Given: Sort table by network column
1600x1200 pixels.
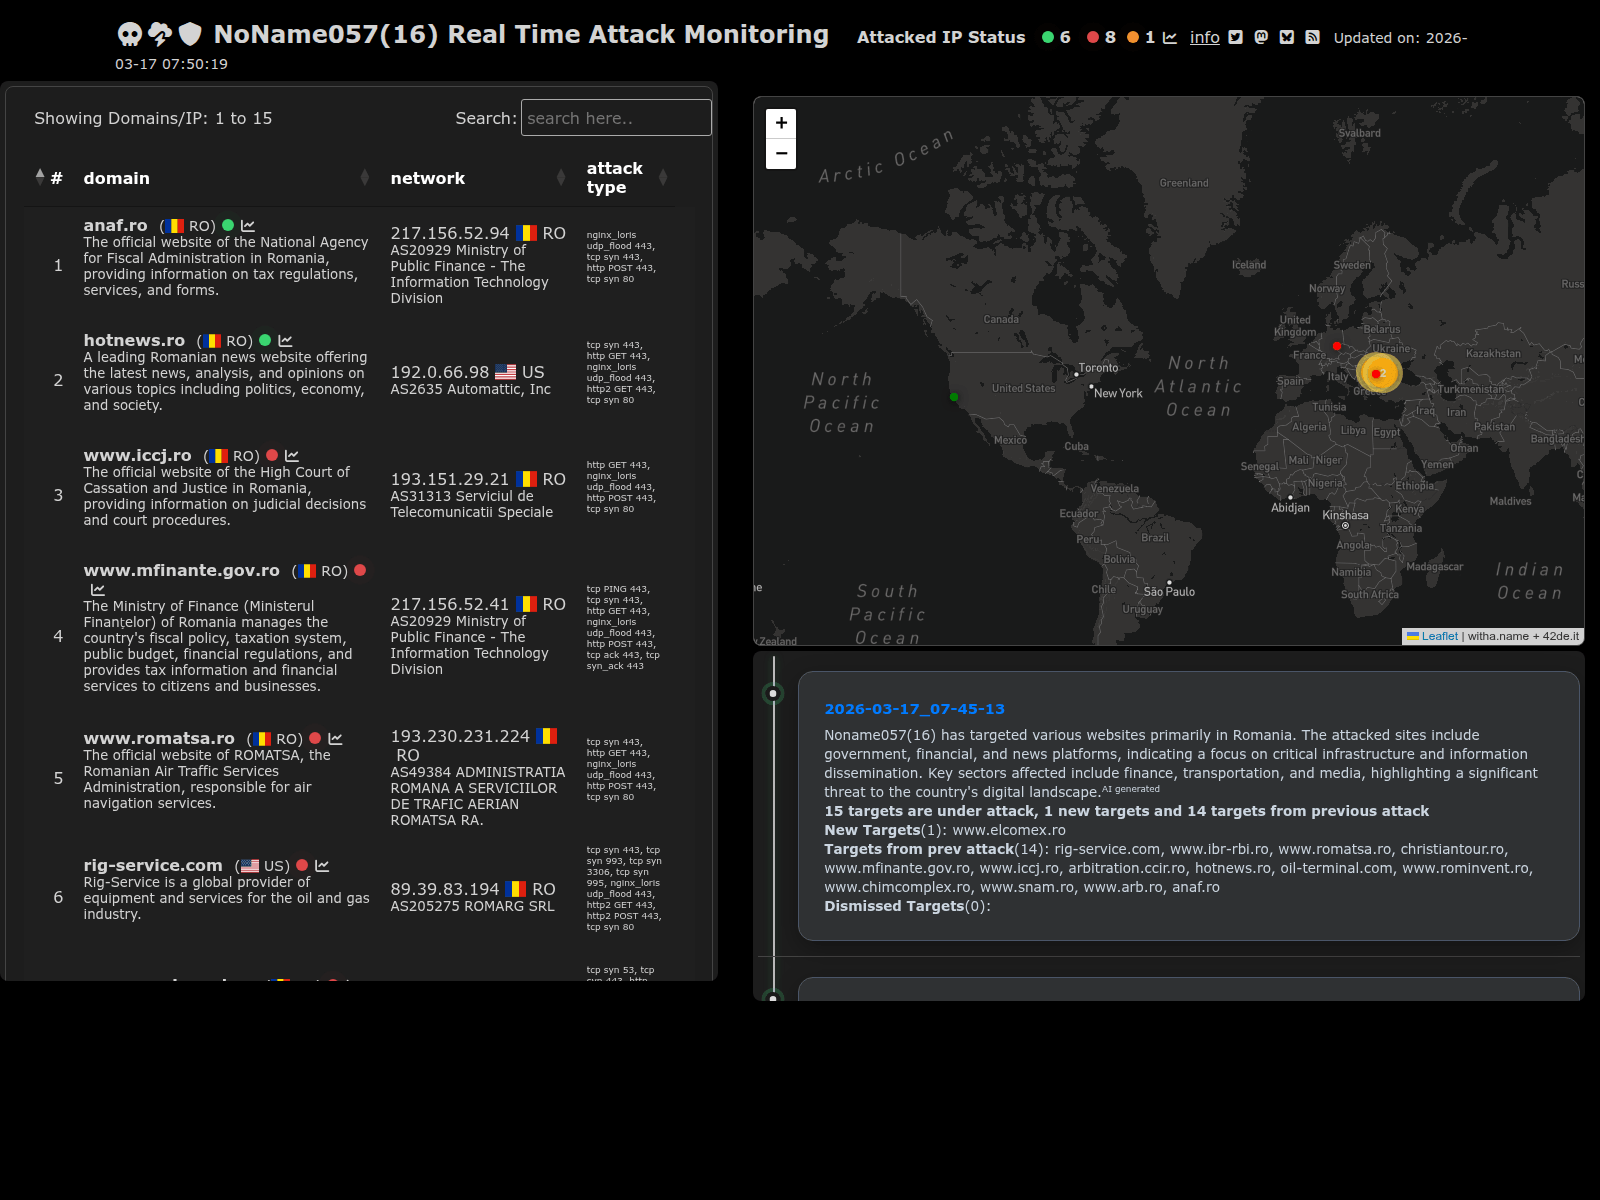Looking at the screenshot, I should pos(427,178).
